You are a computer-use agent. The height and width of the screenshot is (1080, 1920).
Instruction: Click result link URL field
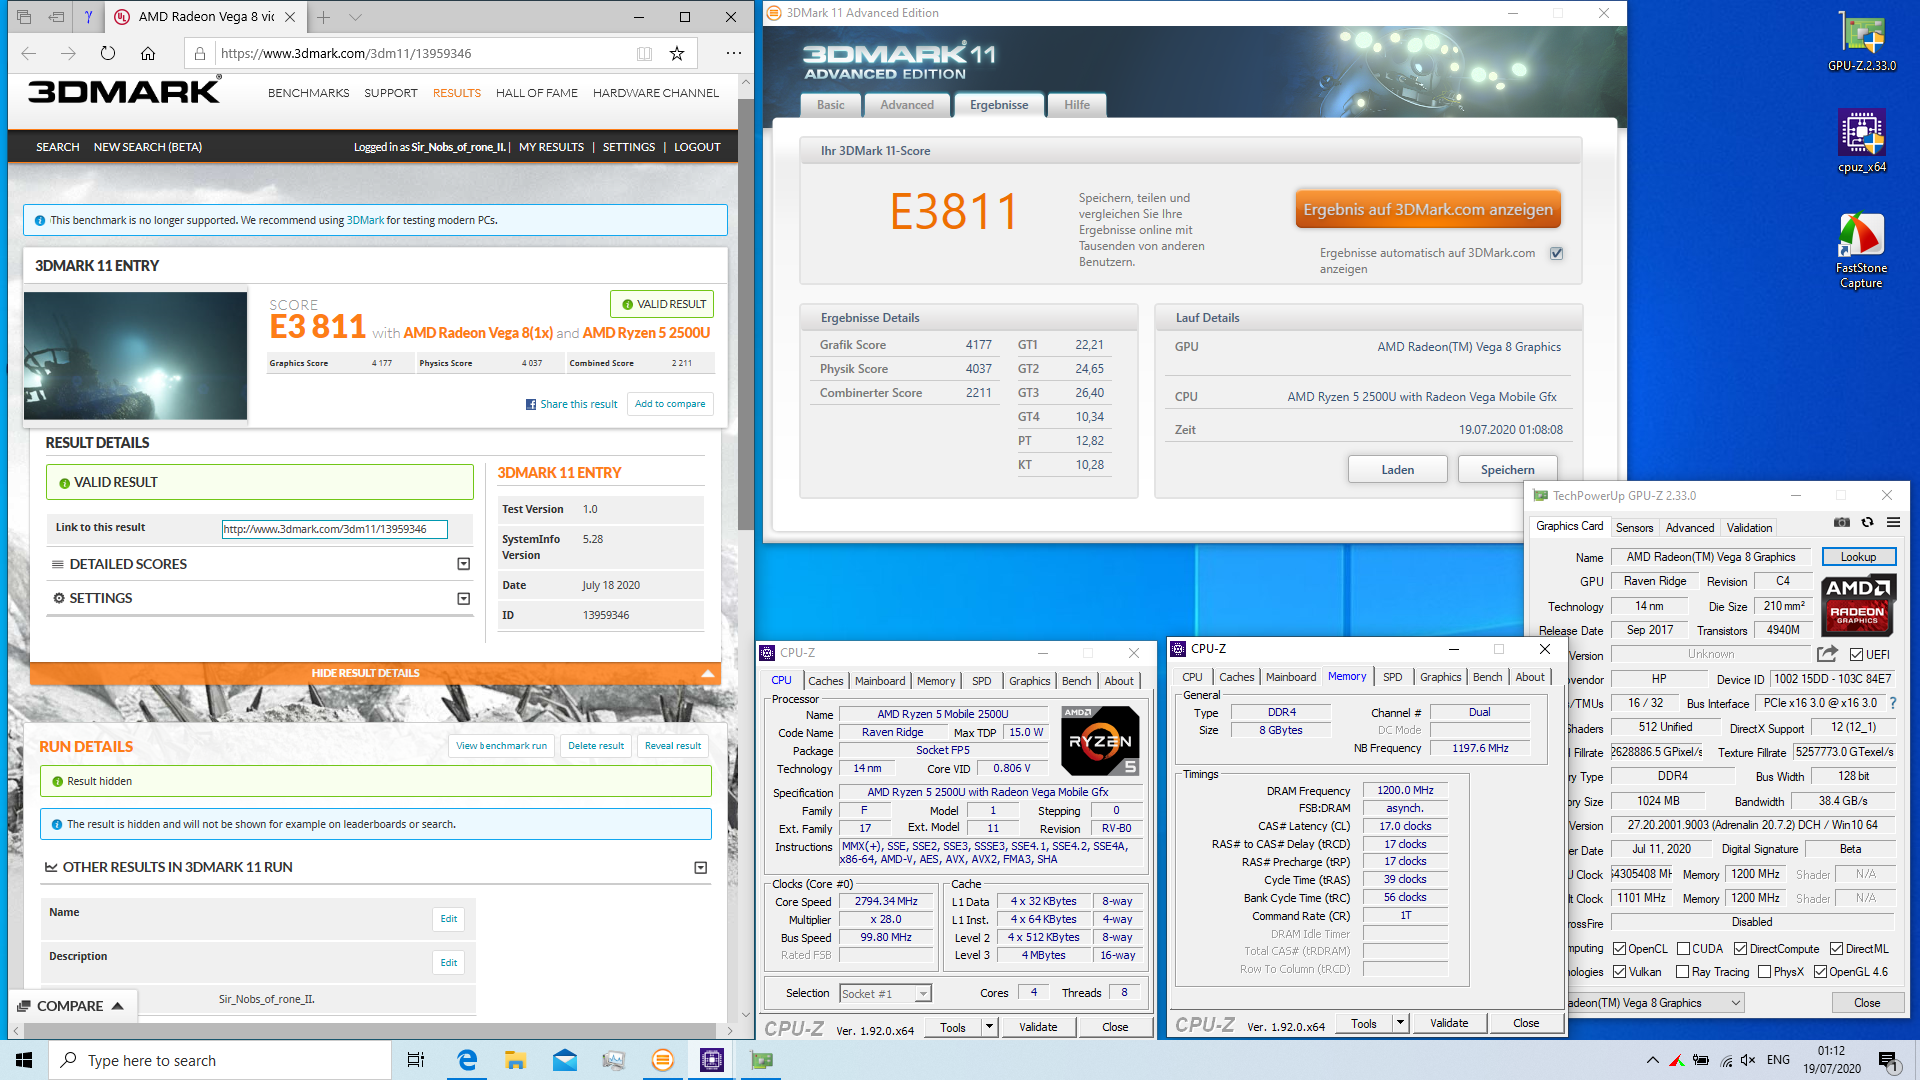(334, 529)
